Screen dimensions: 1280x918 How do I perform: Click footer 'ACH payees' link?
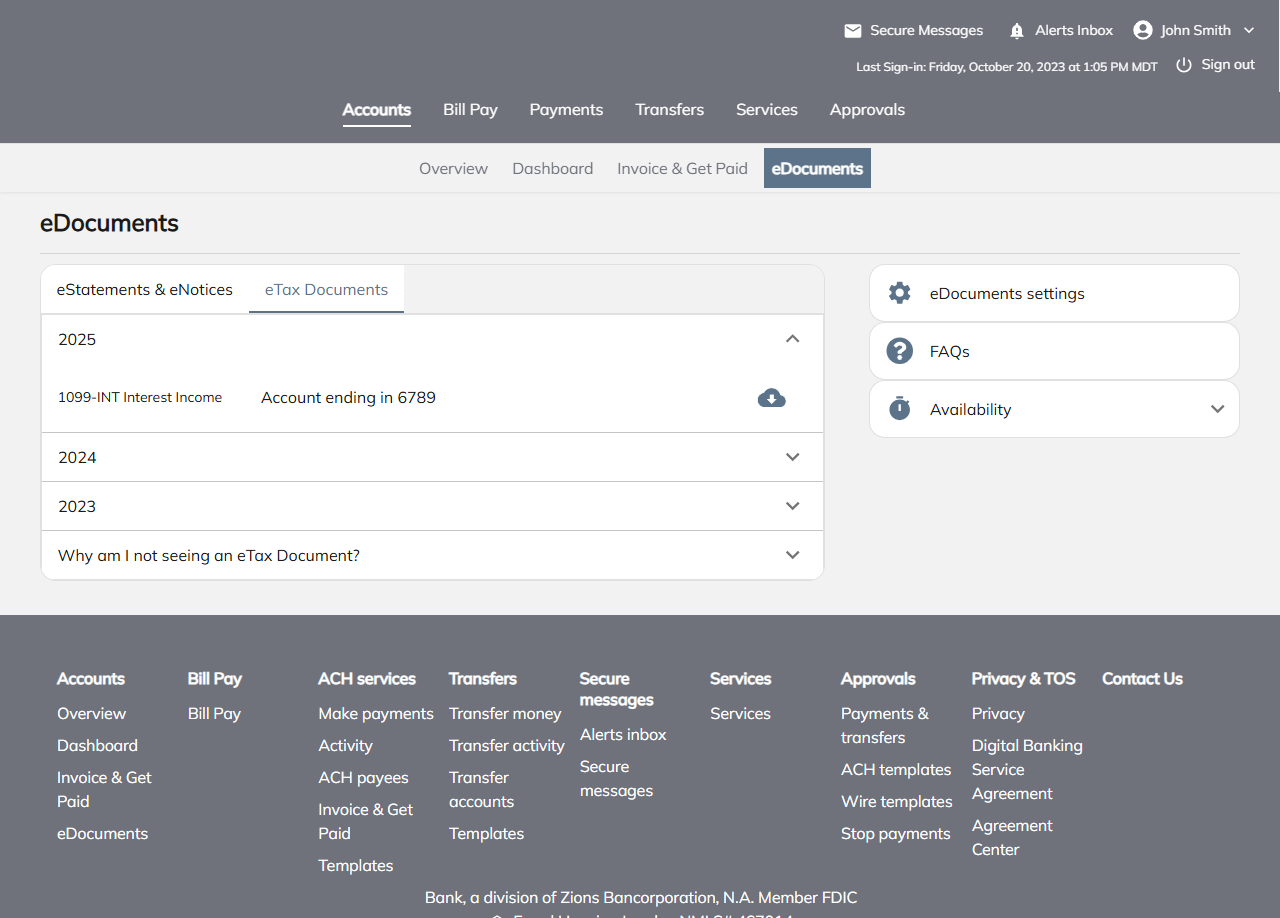coord(363,778)
